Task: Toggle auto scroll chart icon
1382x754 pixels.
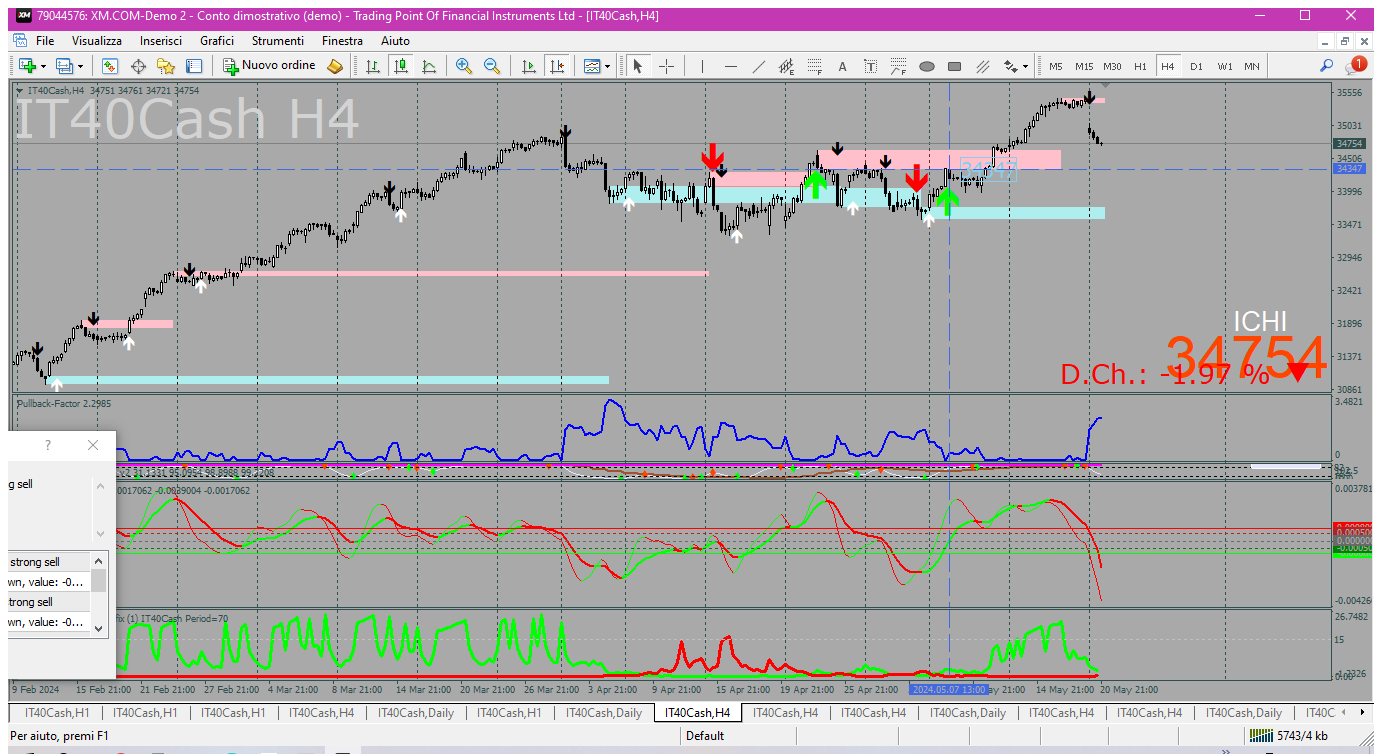Action: tap(529, 66)
